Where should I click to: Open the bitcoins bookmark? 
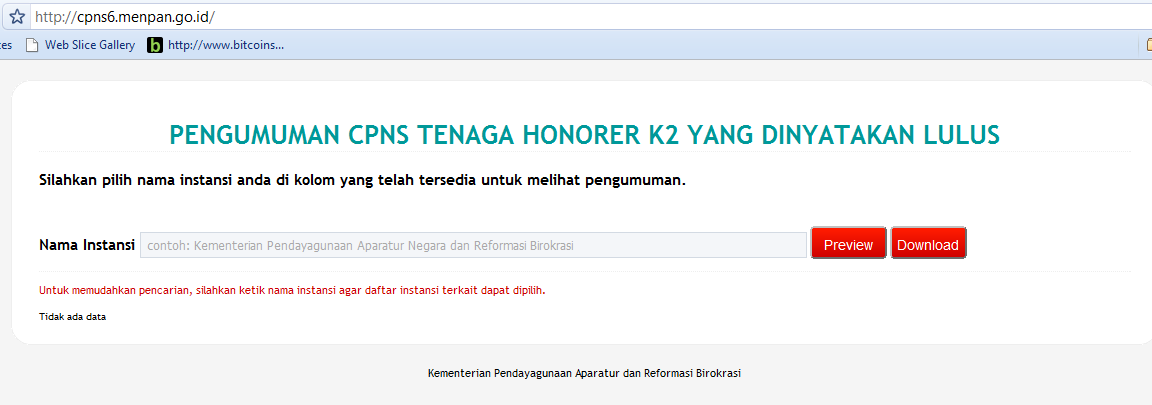[x=216, y=45]
